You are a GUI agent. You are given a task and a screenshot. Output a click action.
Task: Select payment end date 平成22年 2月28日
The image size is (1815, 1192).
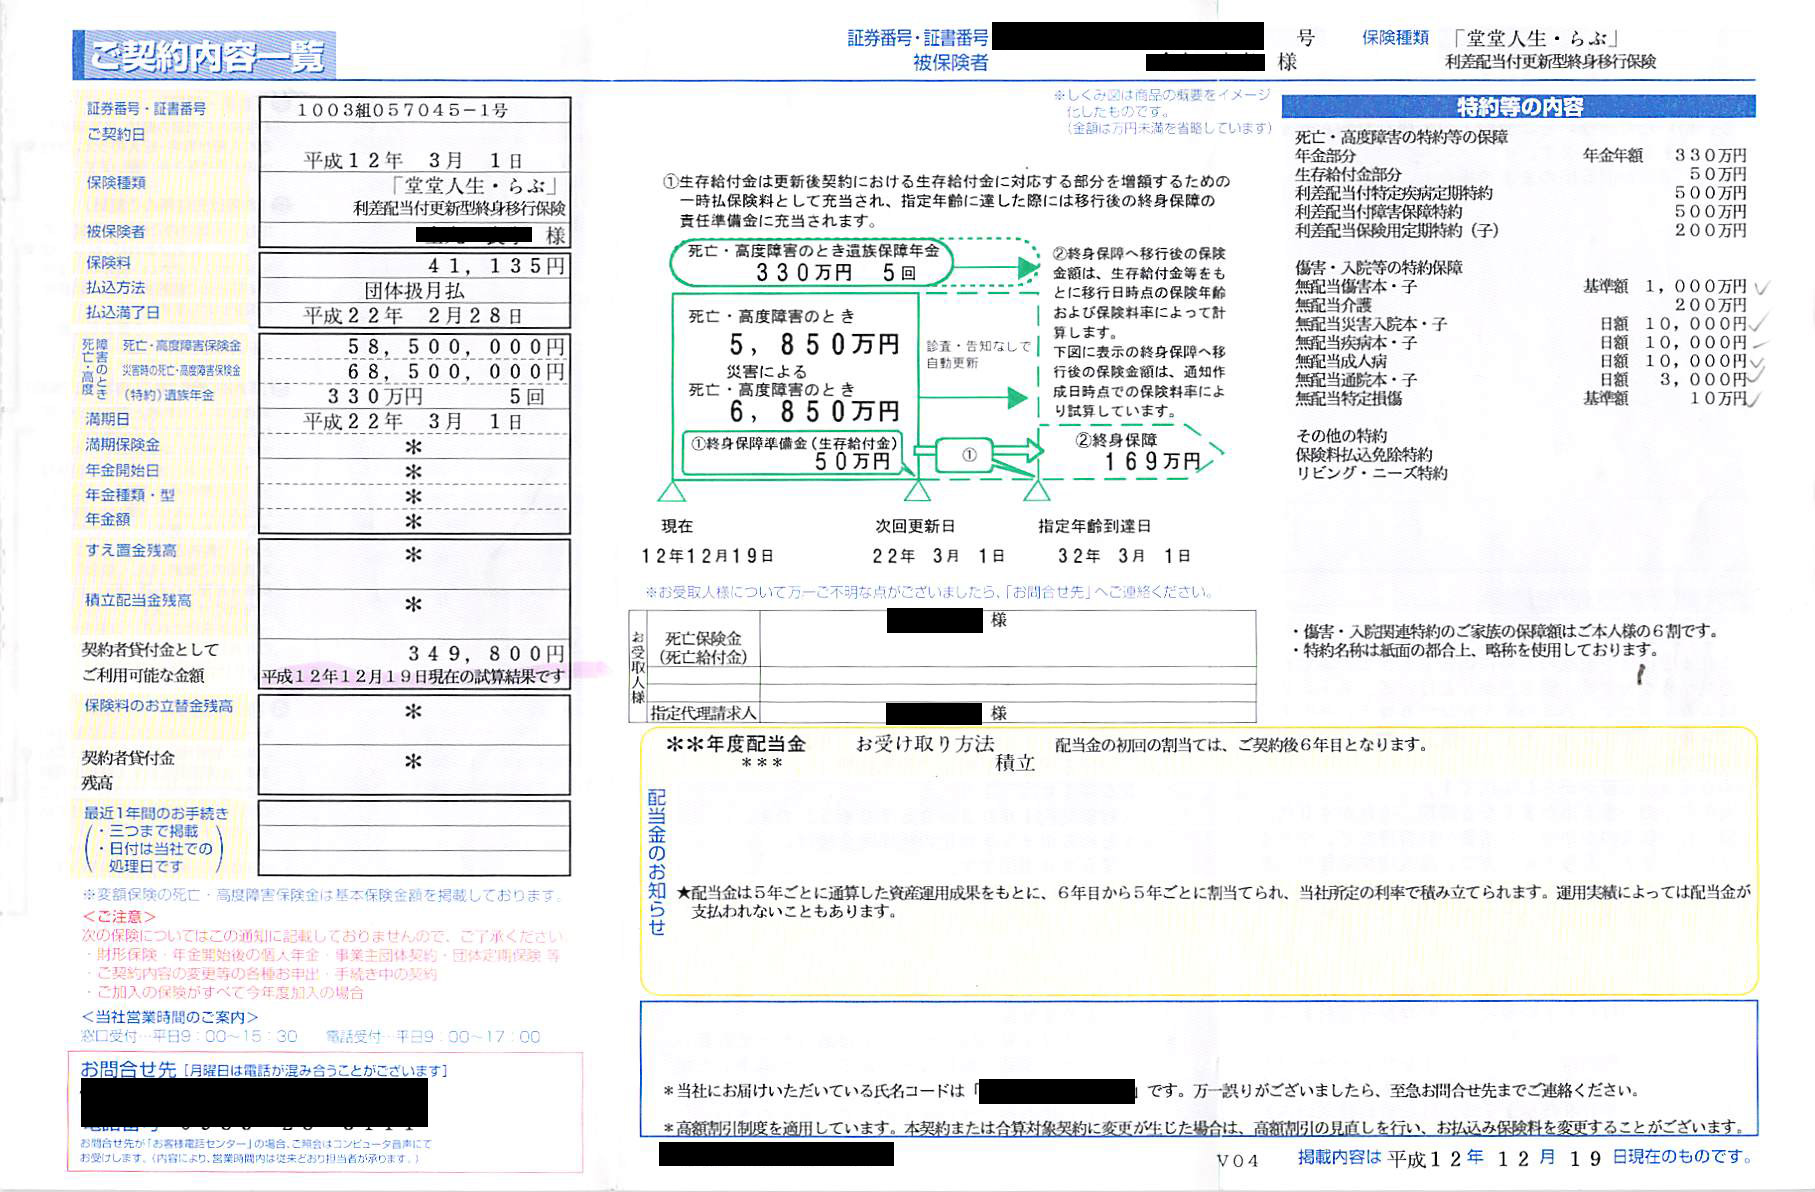[x=414, y=315]
